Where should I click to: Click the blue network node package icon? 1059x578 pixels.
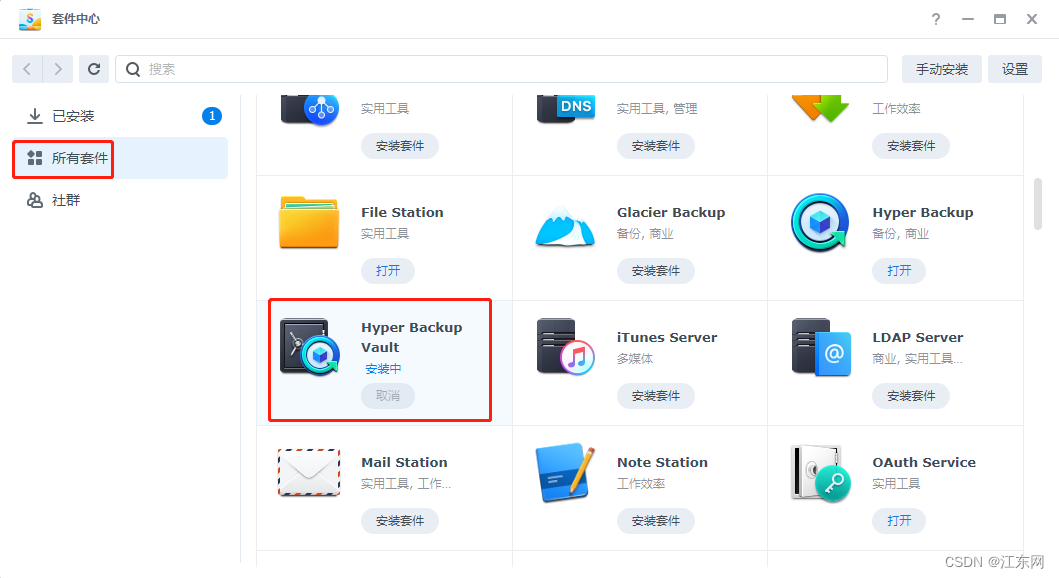[x=310, y=109]
